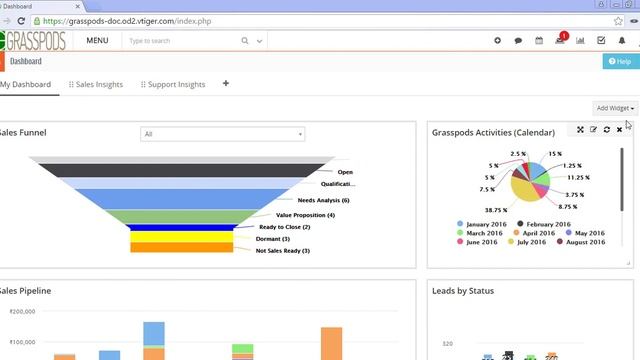Viewport: 640px width, 360px height.
Task: Click the search magnifier icon
Action: (244, 40)
